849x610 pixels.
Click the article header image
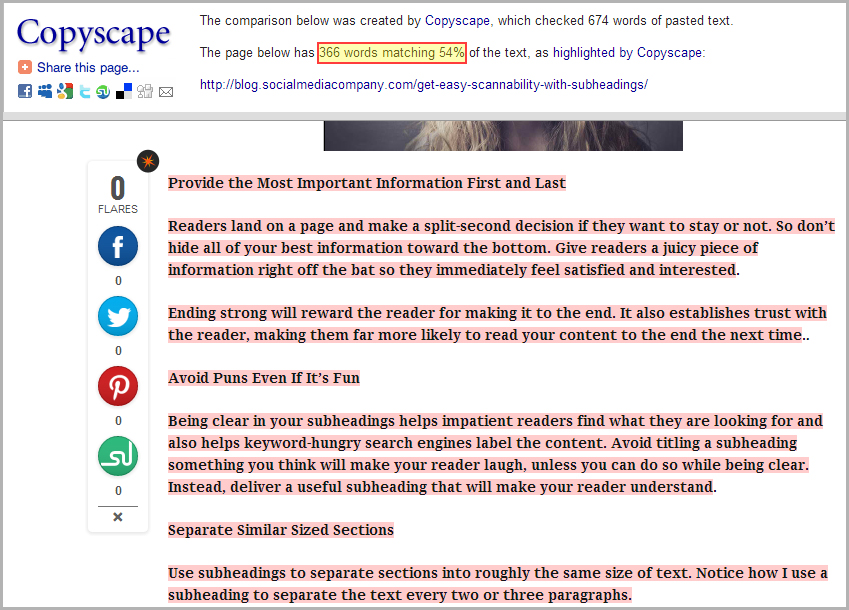click(503, 136)
